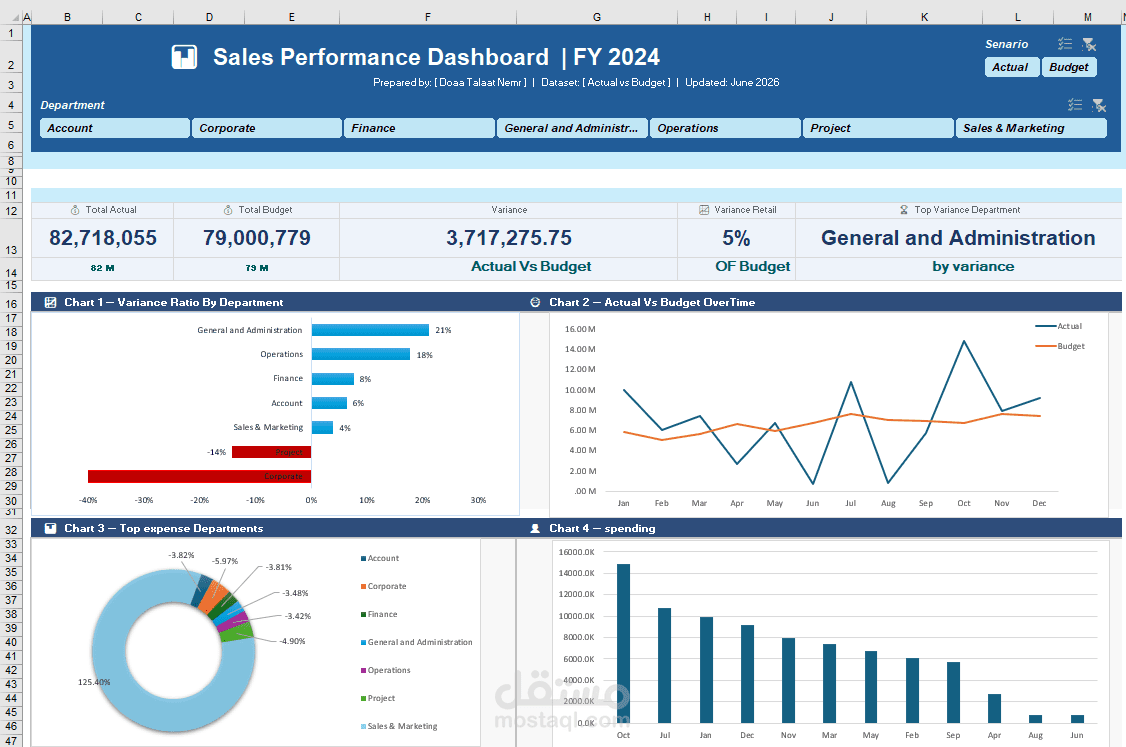Clear filter on Department slicer
1126x747 pixels.
1099,106
